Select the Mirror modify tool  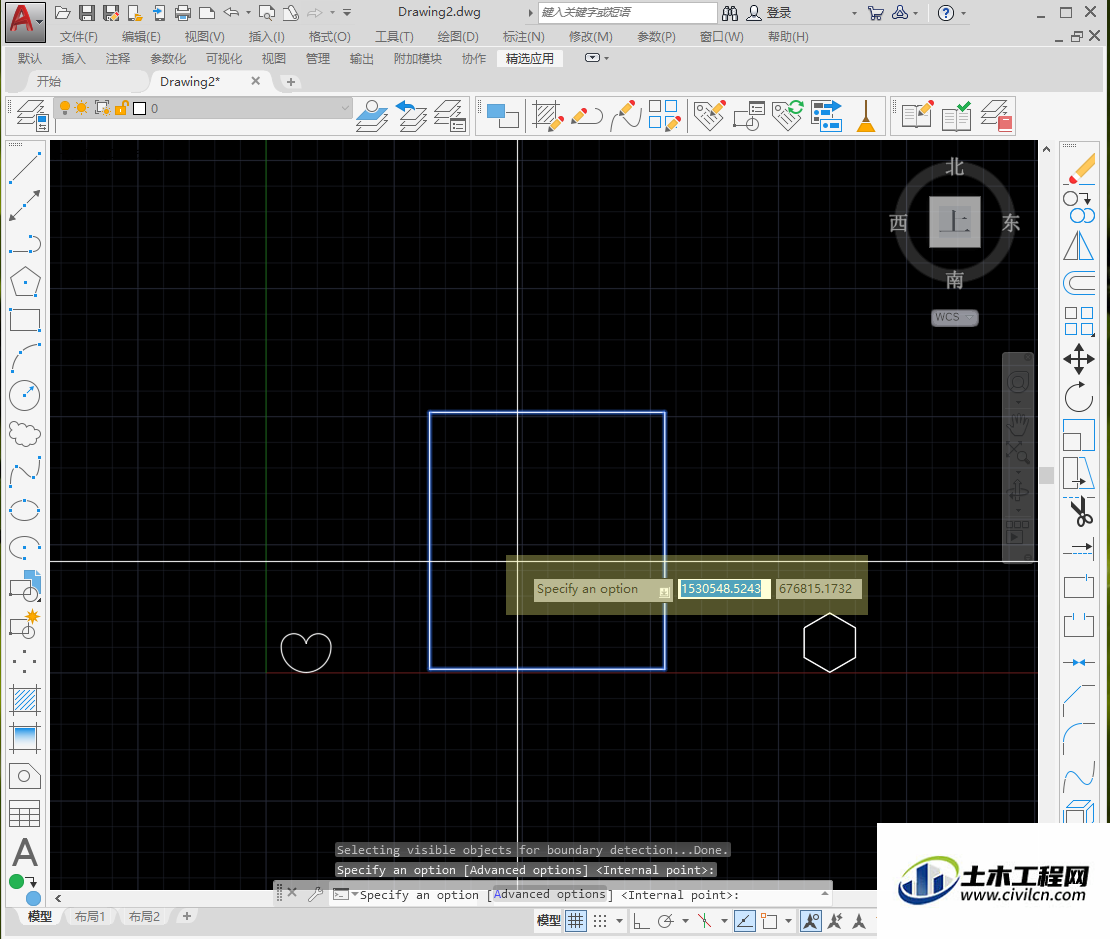click(x=1079, y=245)
